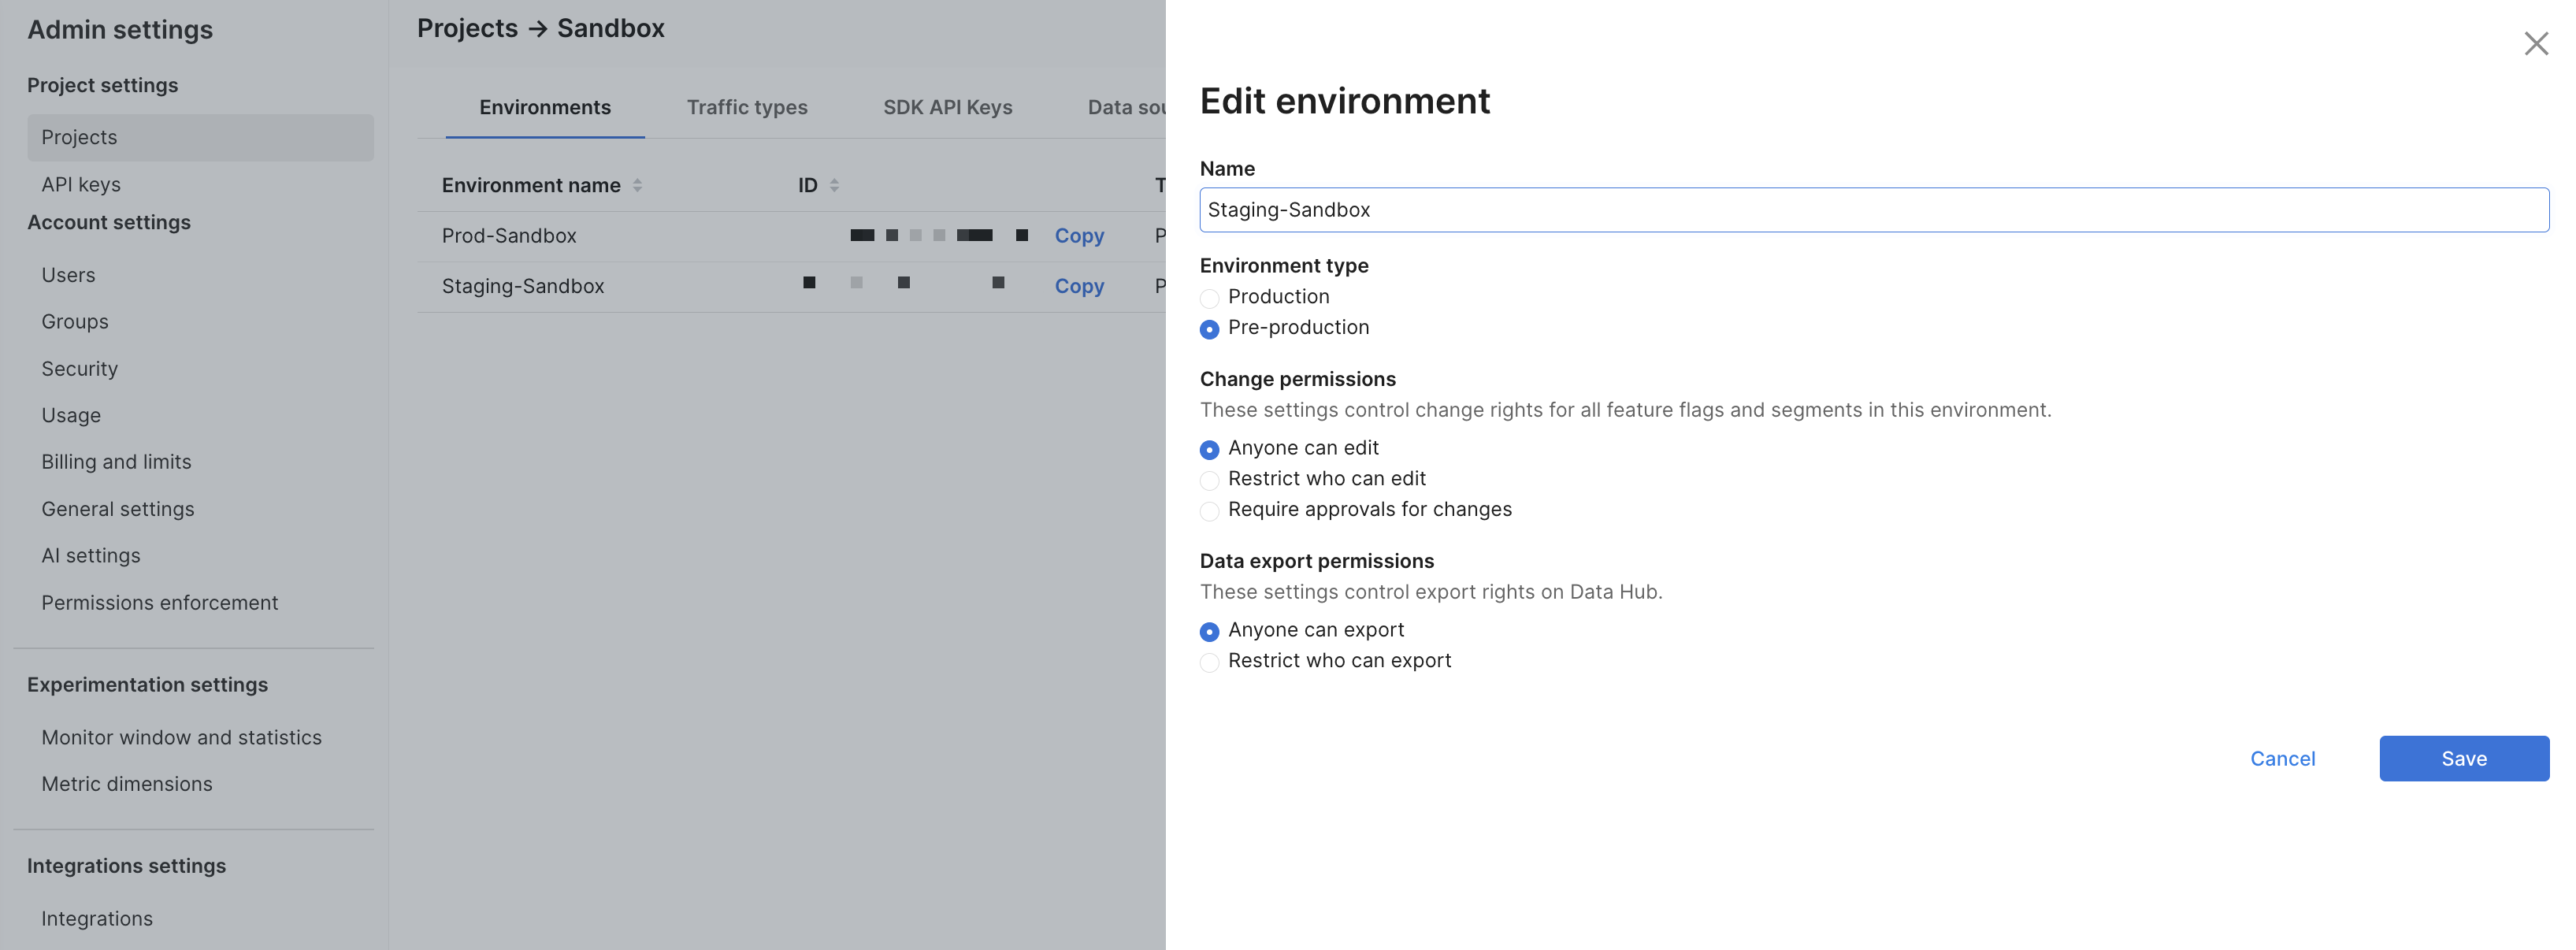Select Anyone can export option
Image resolution: width=2576 pixels, height=950 pixels.
click(1209, 631)
